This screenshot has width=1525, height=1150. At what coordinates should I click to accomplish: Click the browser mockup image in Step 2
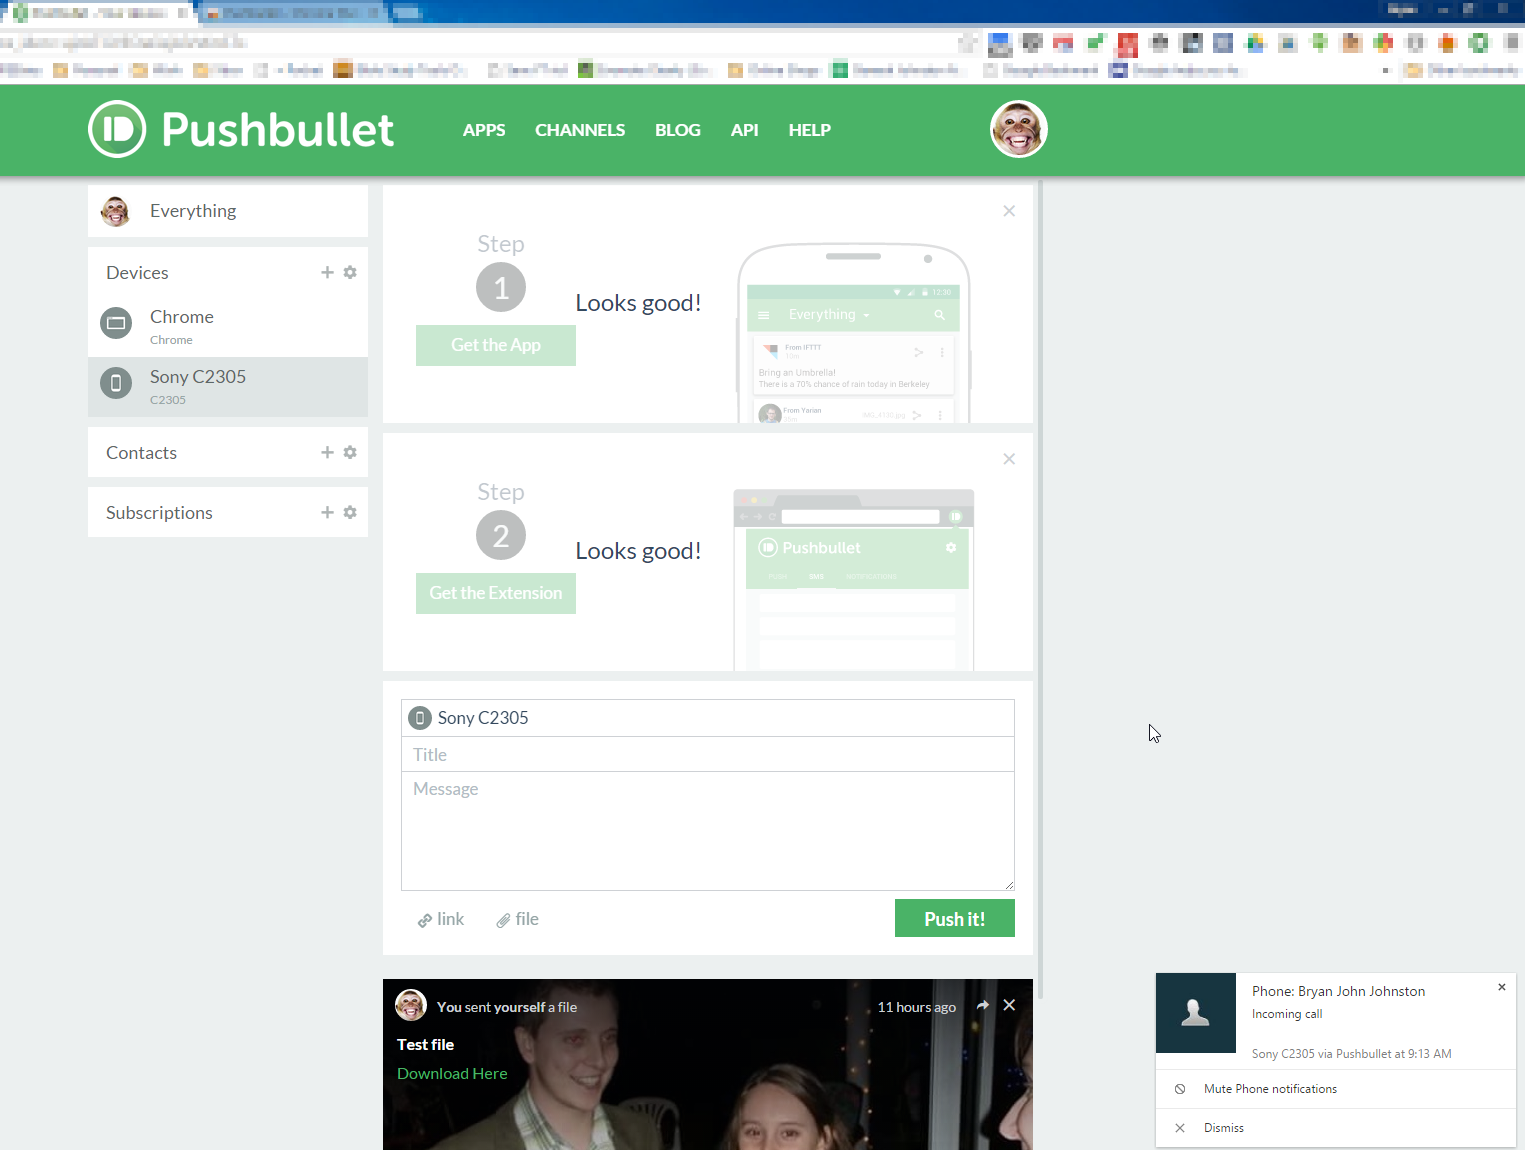coord(854,580)
